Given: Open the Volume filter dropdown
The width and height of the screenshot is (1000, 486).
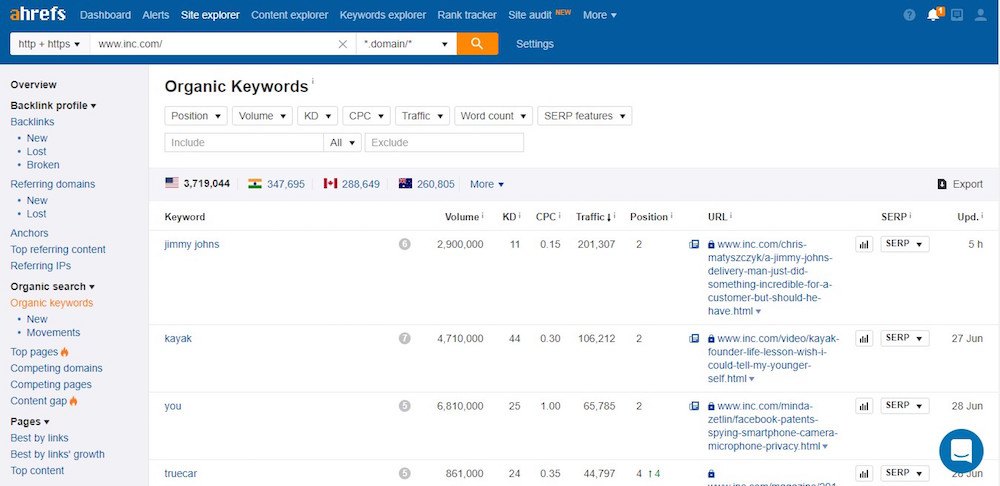Looking at the screenshot, I should point(262,116).
